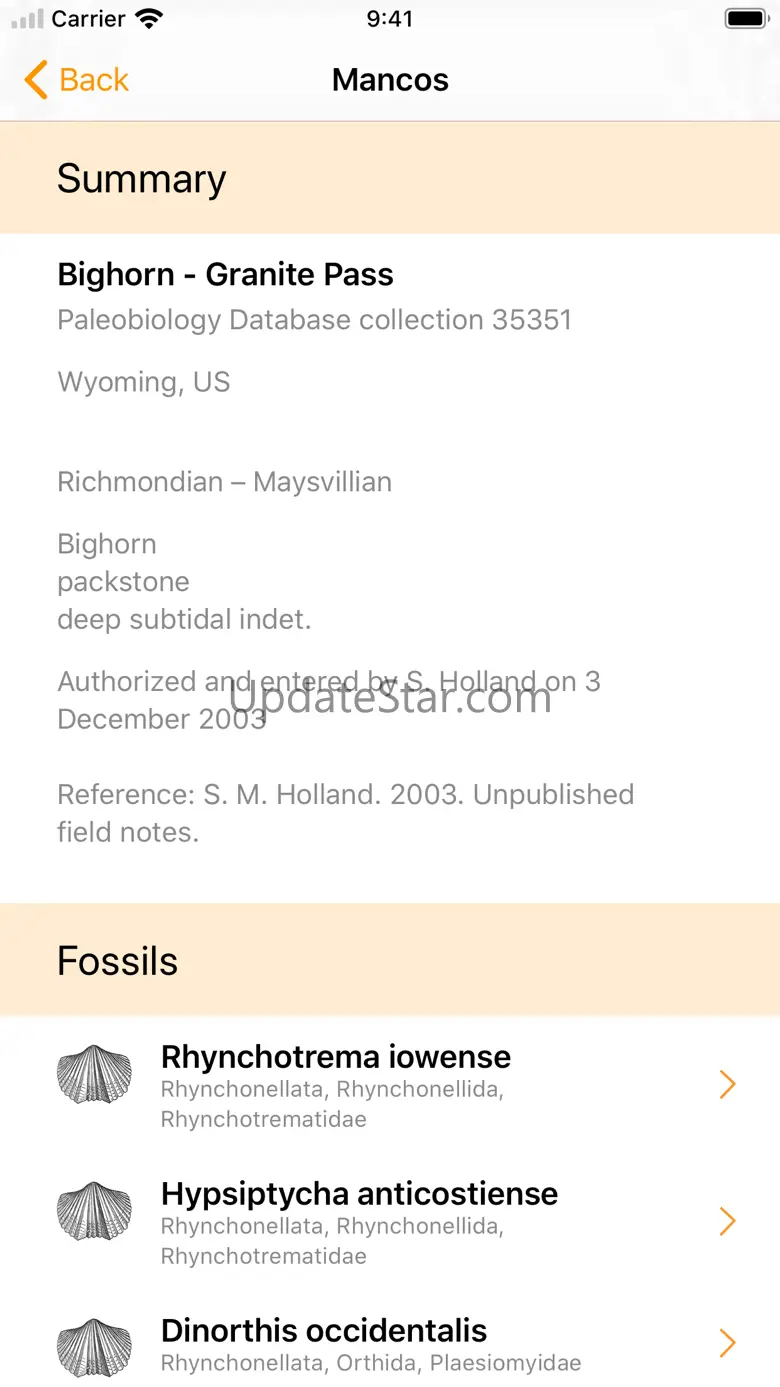Image resolution: width=780 pixels, height=1387 pixels.
Task: Tap the Dinorthis occidentalis shell icon
Action: click(94, 1347)
